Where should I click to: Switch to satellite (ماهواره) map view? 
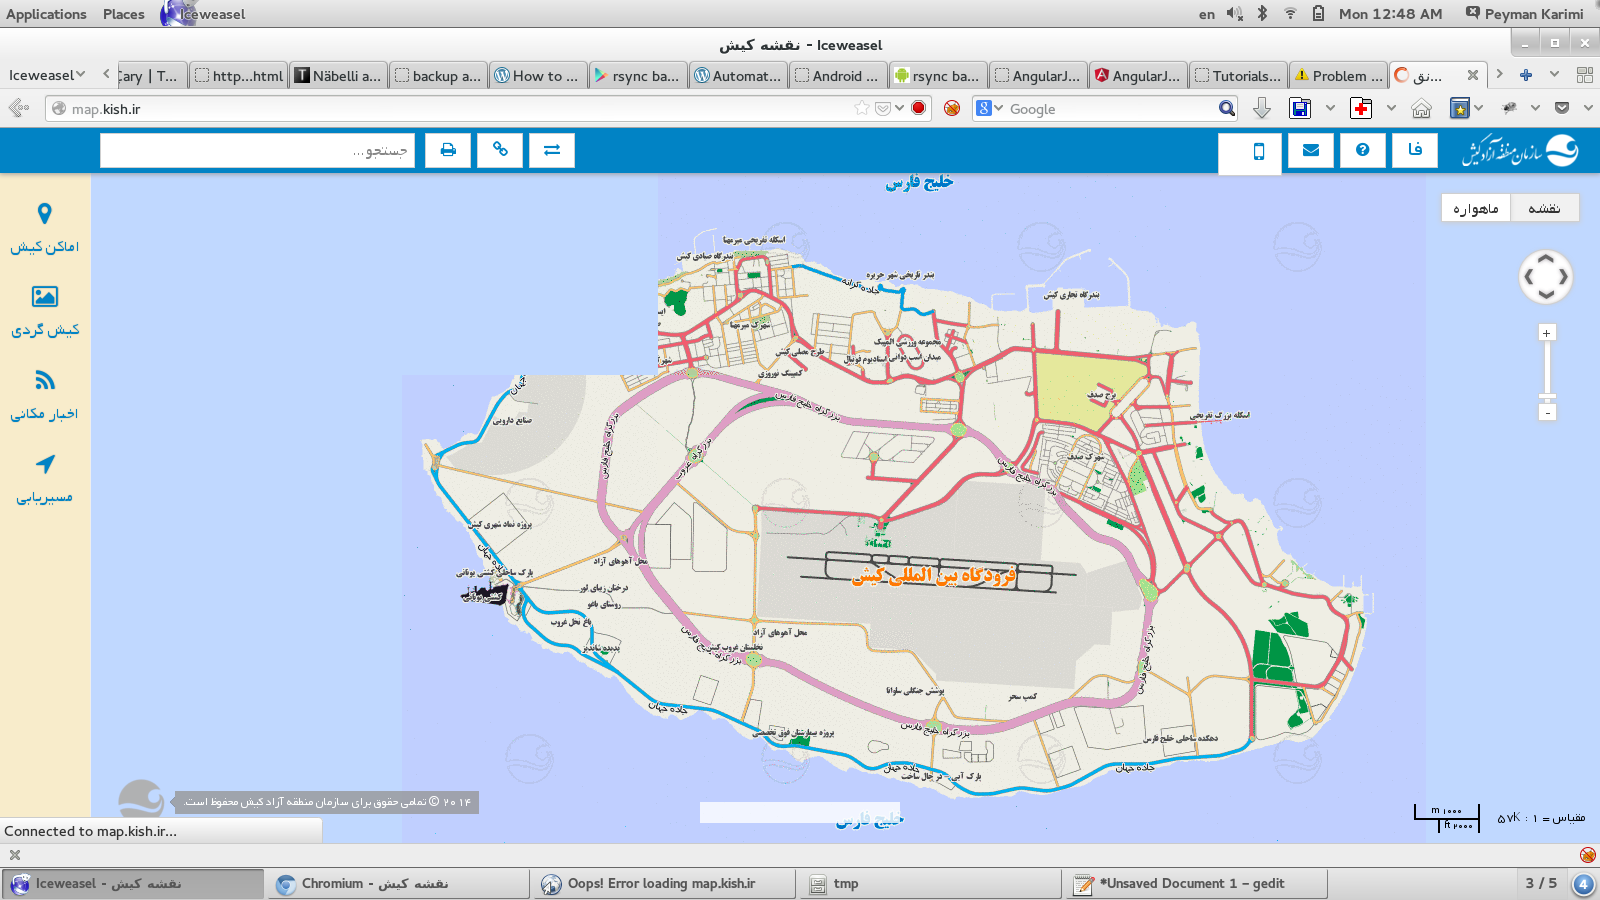tap(1476, 208)
